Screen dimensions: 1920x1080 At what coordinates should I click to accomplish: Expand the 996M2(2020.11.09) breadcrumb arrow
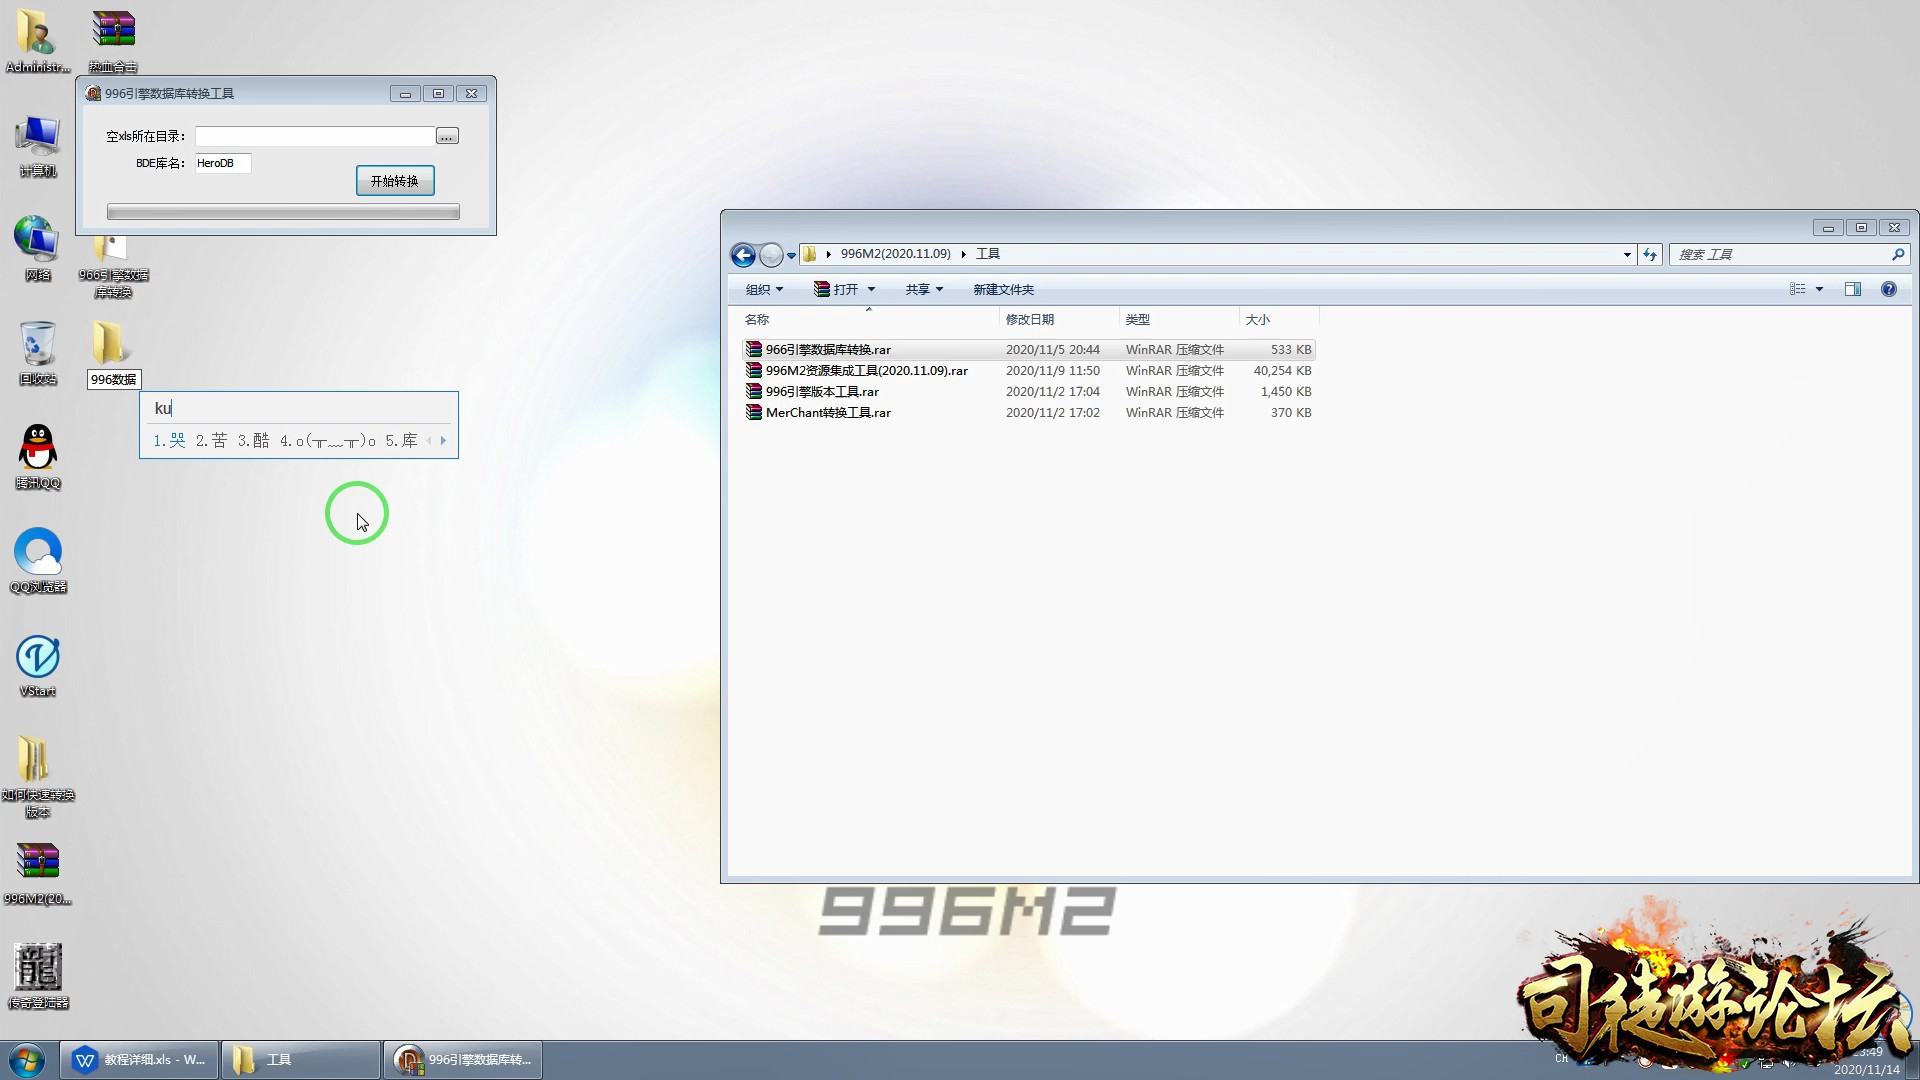(x=963, y=254)
